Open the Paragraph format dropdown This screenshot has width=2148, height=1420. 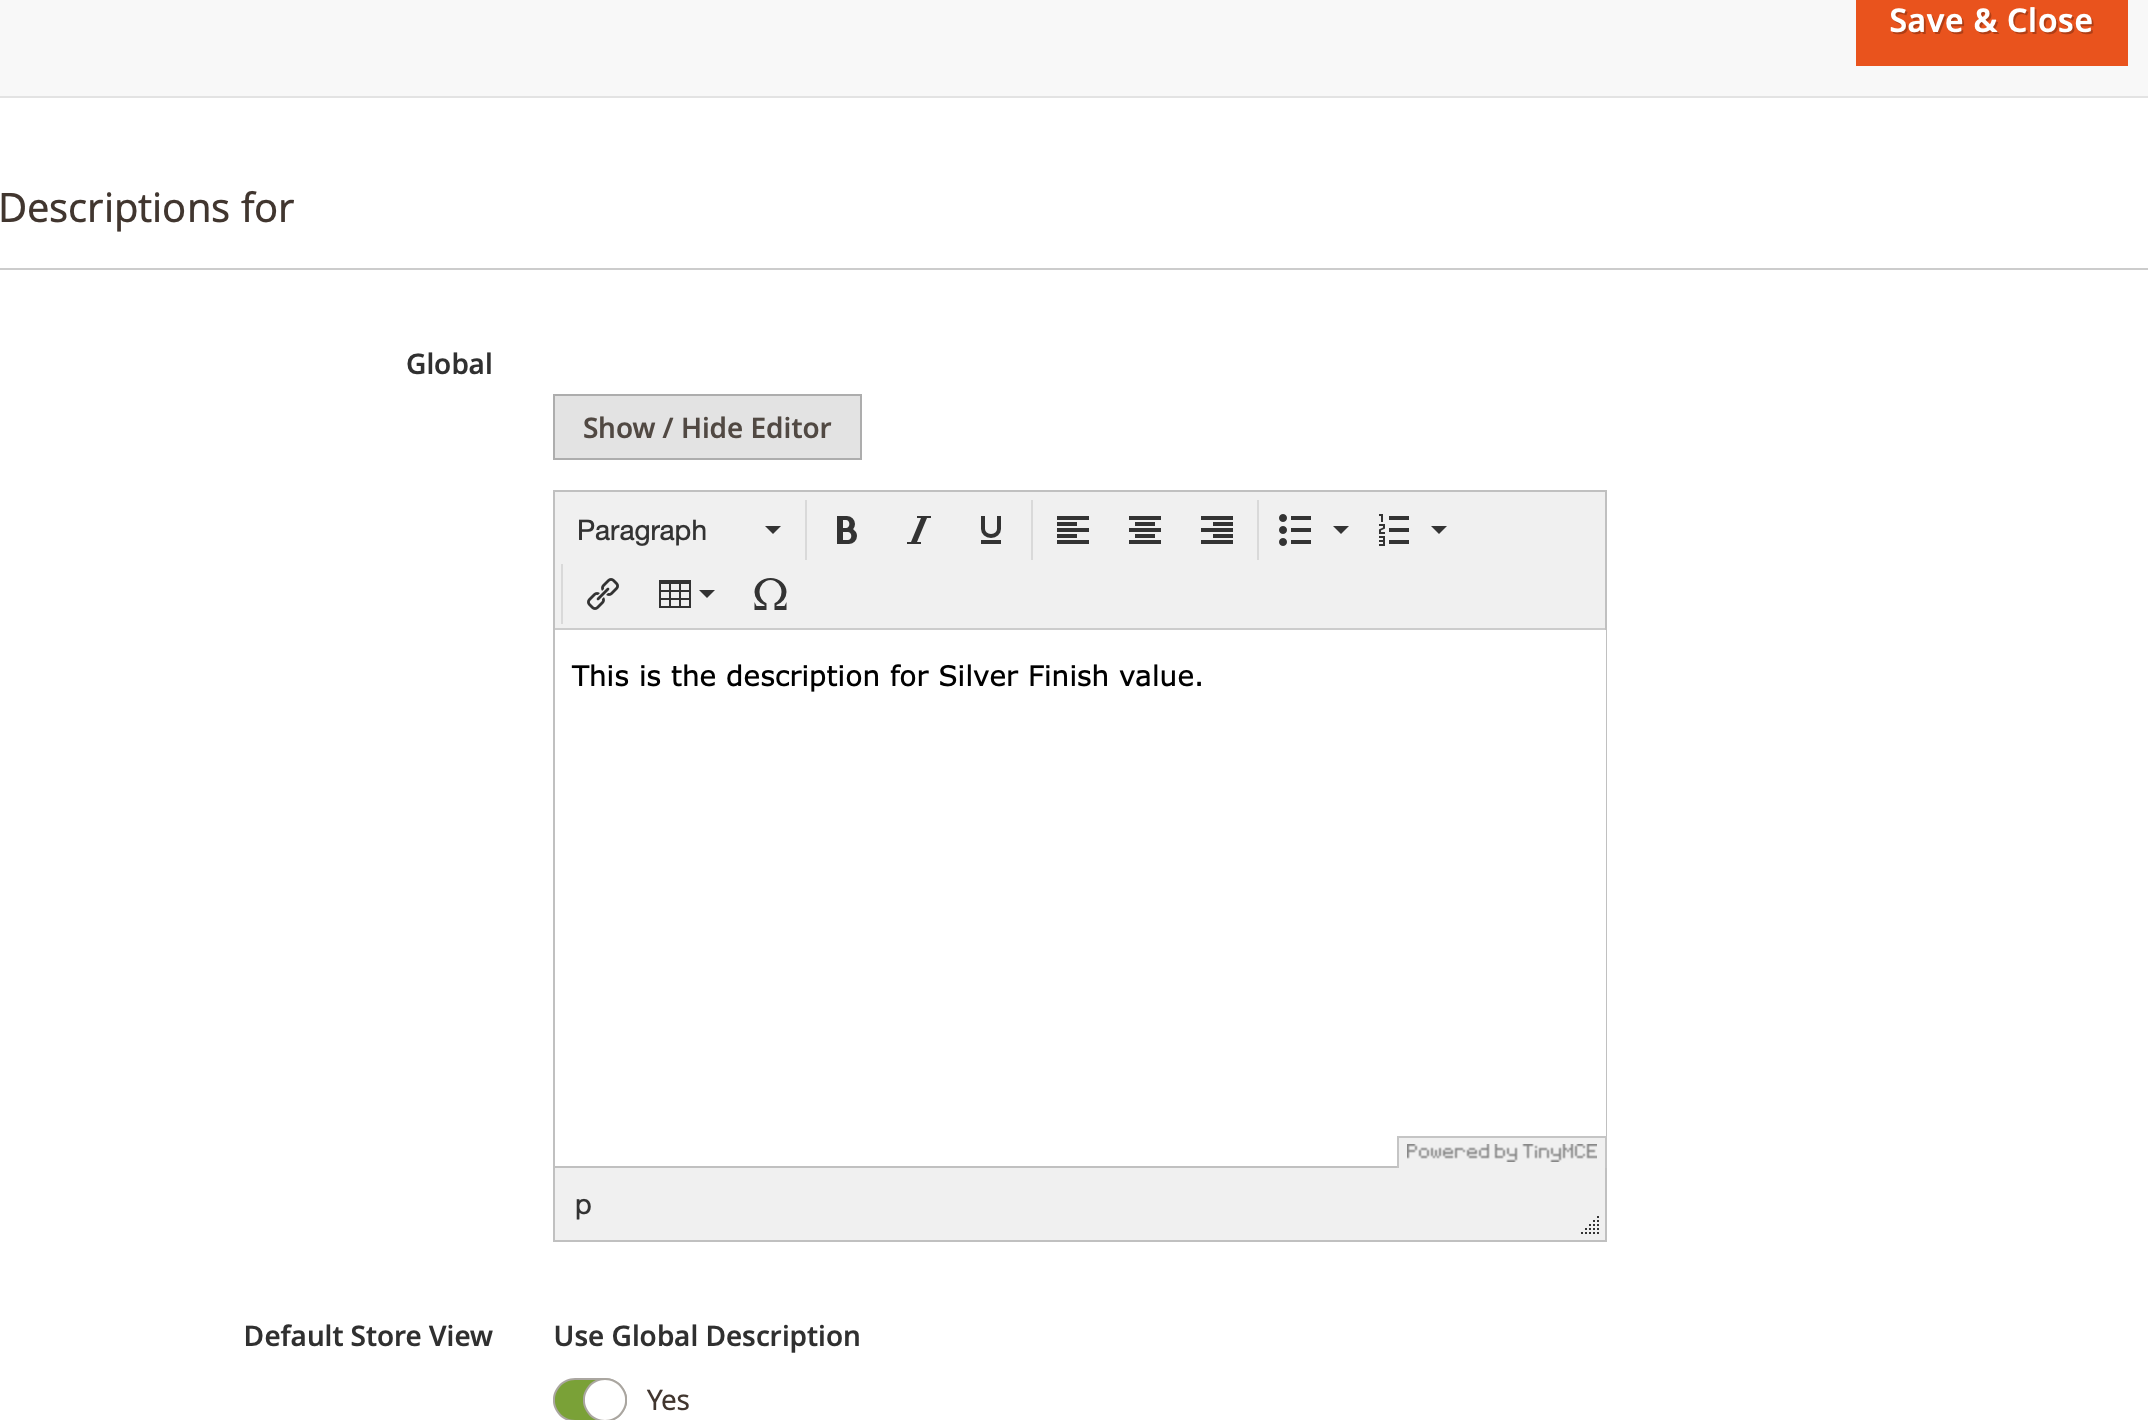680,530
